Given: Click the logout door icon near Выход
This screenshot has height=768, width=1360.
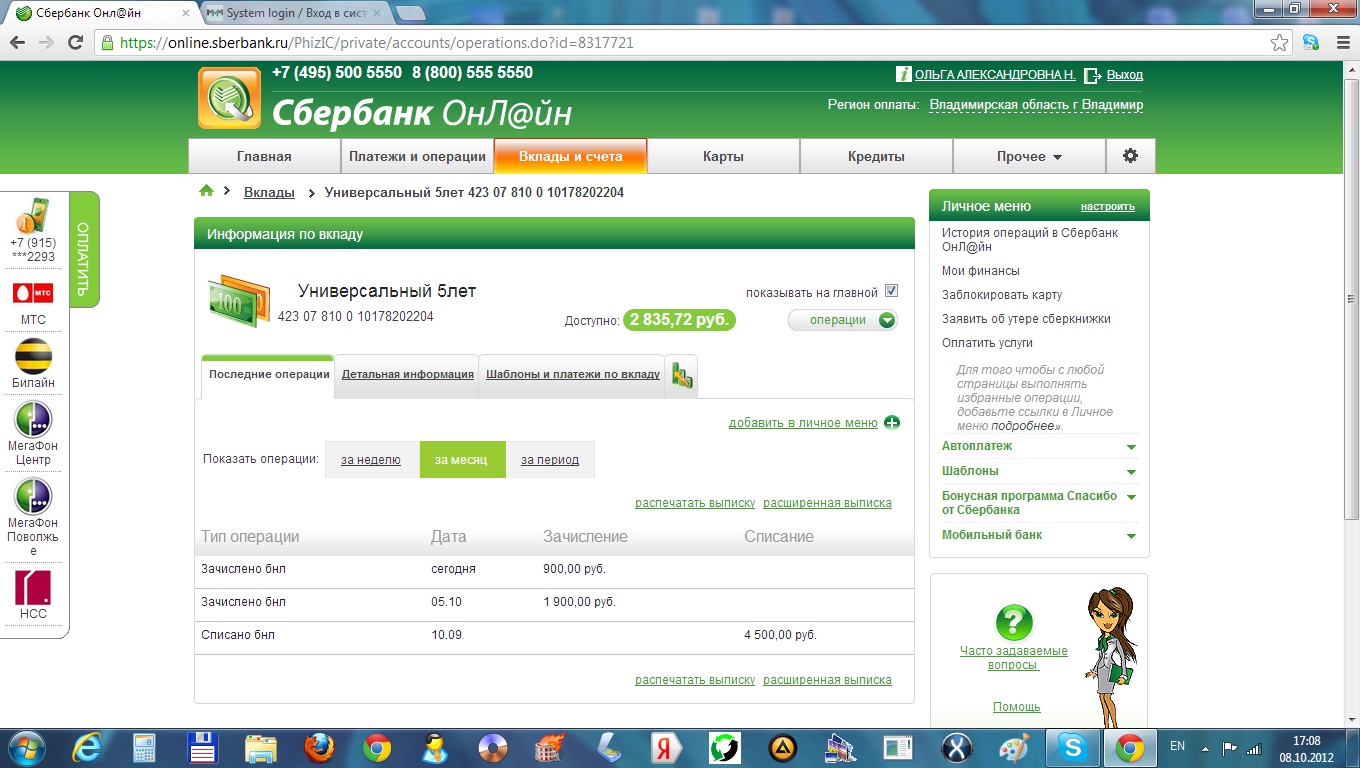Looking at the screenshot, I should click(x=1093, y=75).
